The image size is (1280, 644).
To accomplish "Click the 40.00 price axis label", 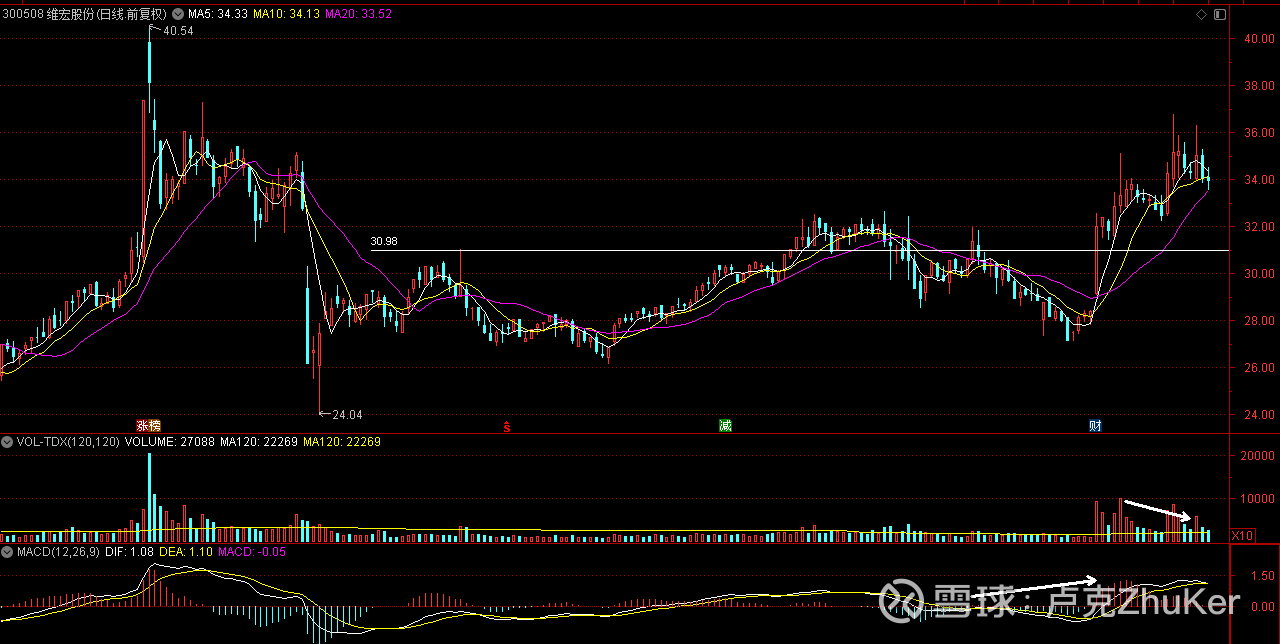I will [1258, 39].
